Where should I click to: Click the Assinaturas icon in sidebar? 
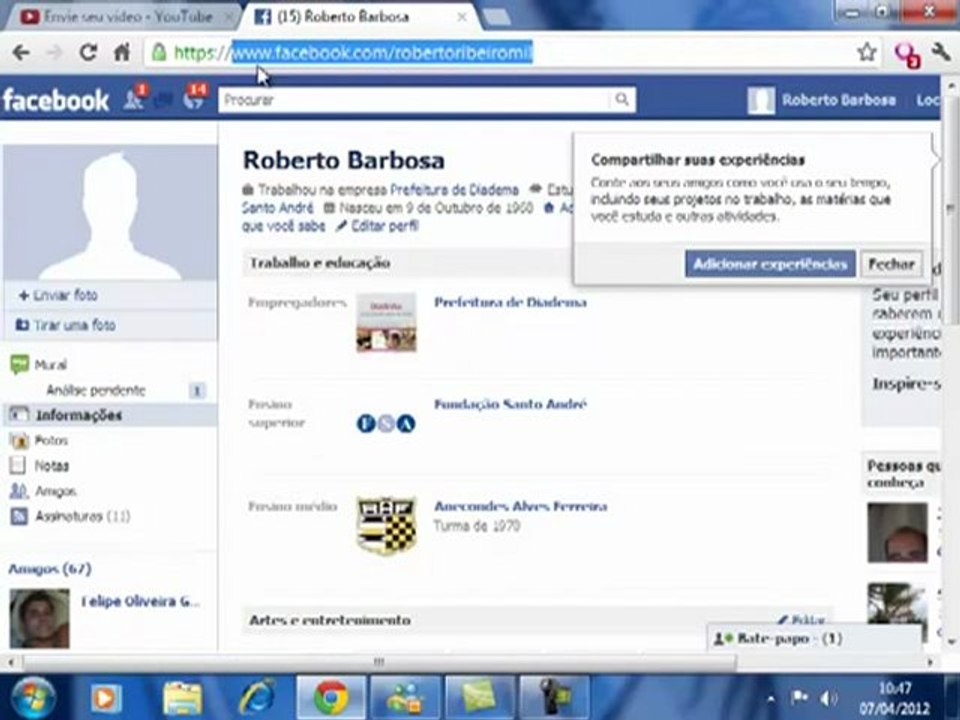(19, 517)
